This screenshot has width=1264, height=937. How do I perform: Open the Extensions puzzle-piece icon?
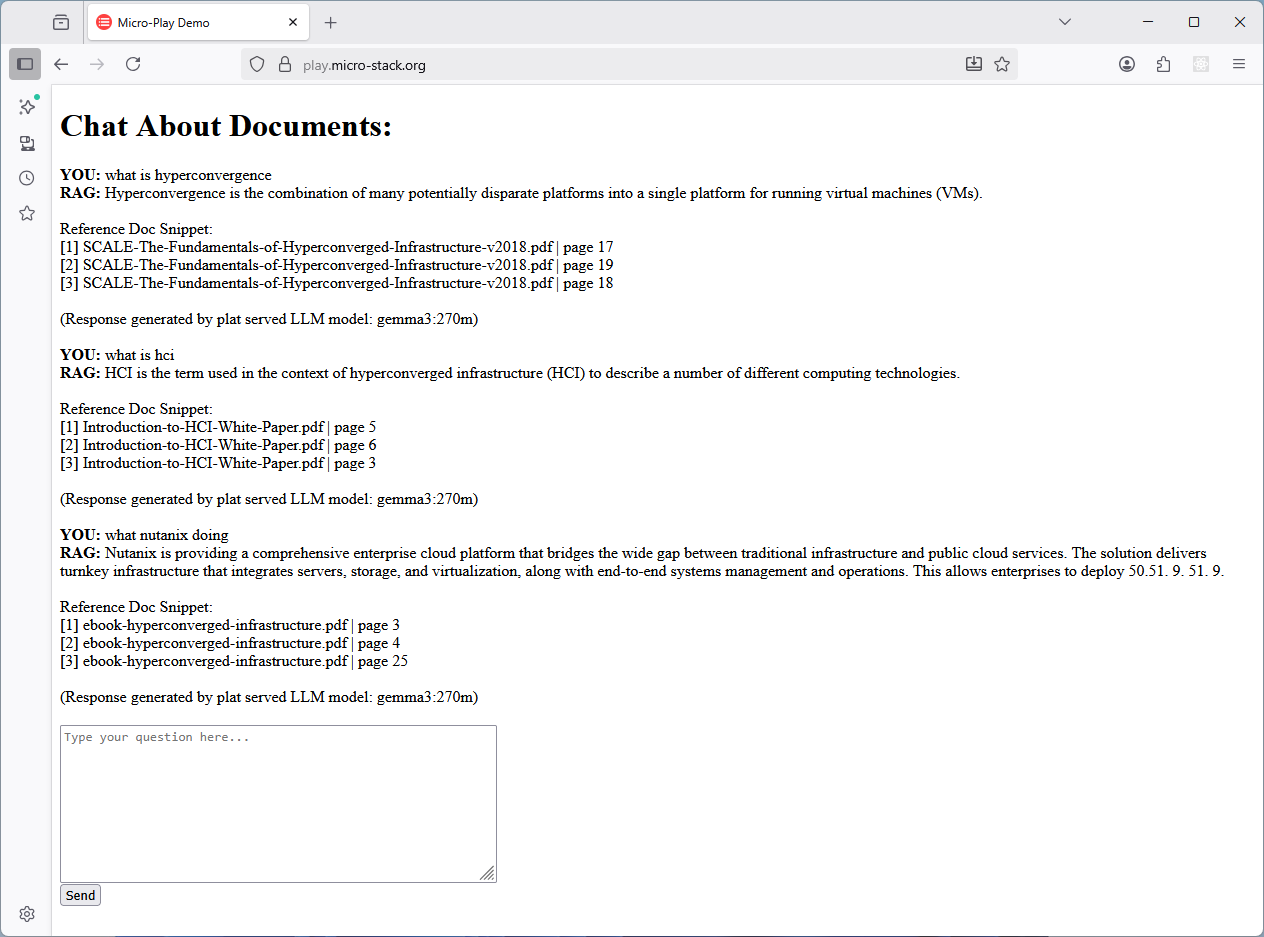pyautogui.click(x=1163, y=63)
